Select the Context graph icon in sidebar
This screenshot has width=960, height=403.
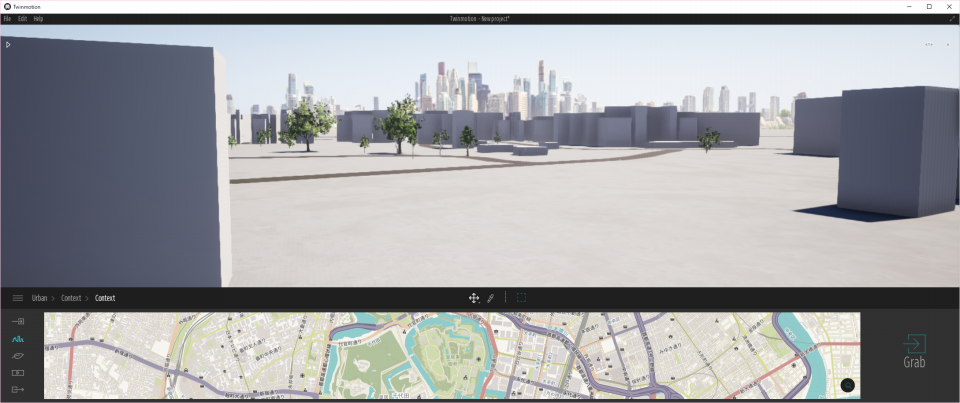(18, 339)
